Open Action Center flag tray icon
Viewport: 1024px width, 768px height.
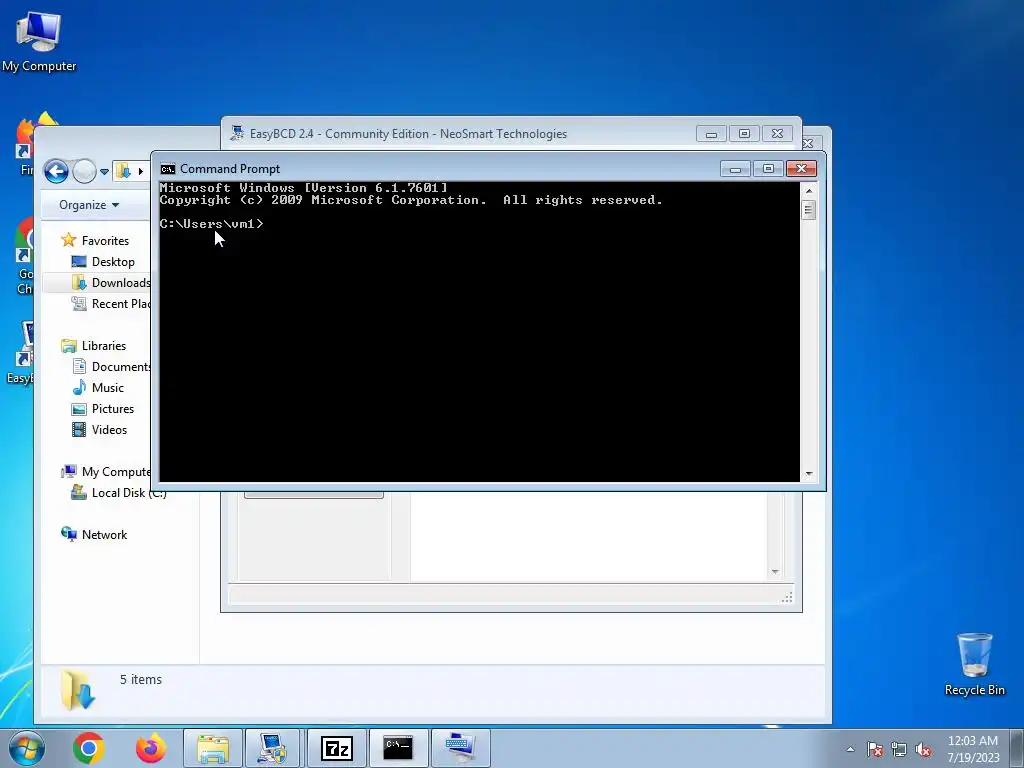pyautogui.click(x=875, y=749)
